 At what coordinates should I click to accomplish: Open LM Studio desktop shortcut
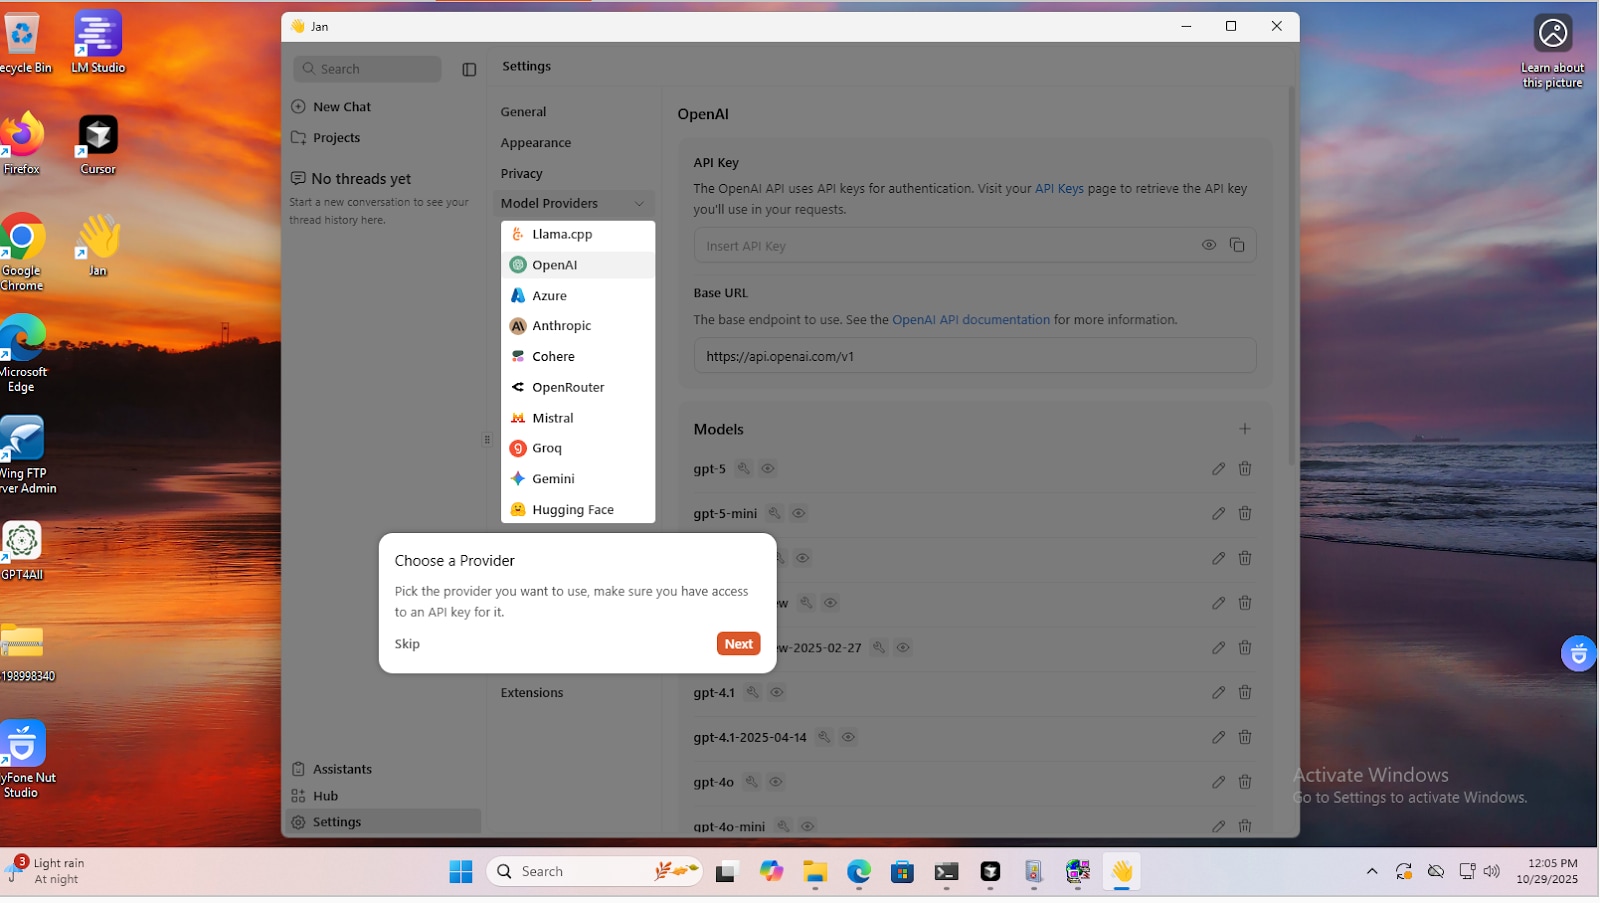click(x=98, y=42)
